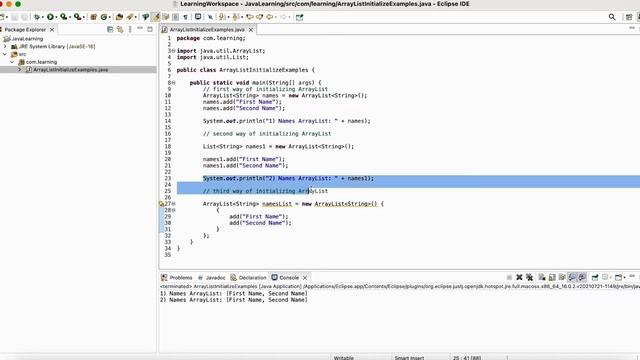Click the Clear Console icon
Viewport: 640px width, 360px height.
tap(542, 278)
